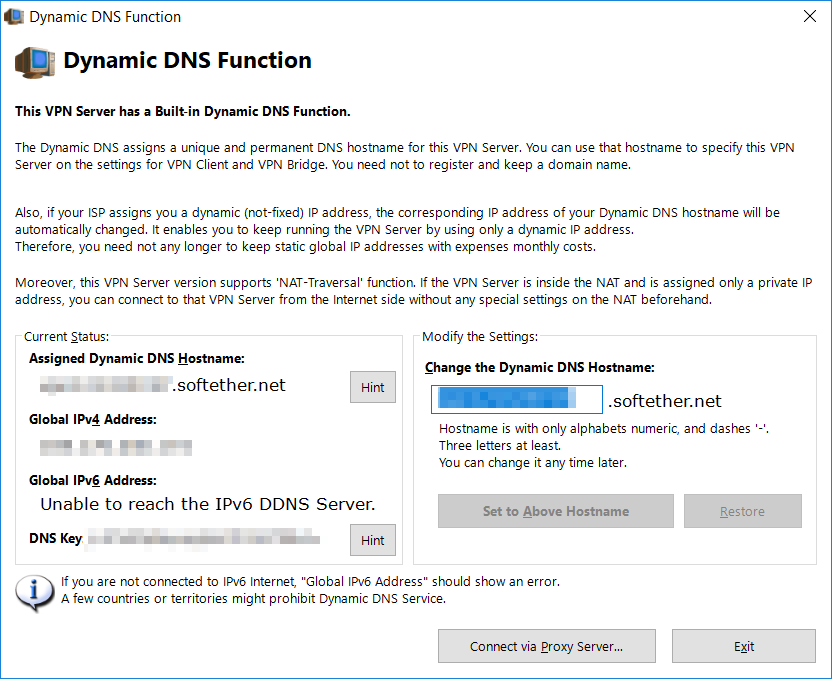Viewport: 832px width, 679px height.
Task: Click 'You can change it any time later.'
Action: [533, 463]
